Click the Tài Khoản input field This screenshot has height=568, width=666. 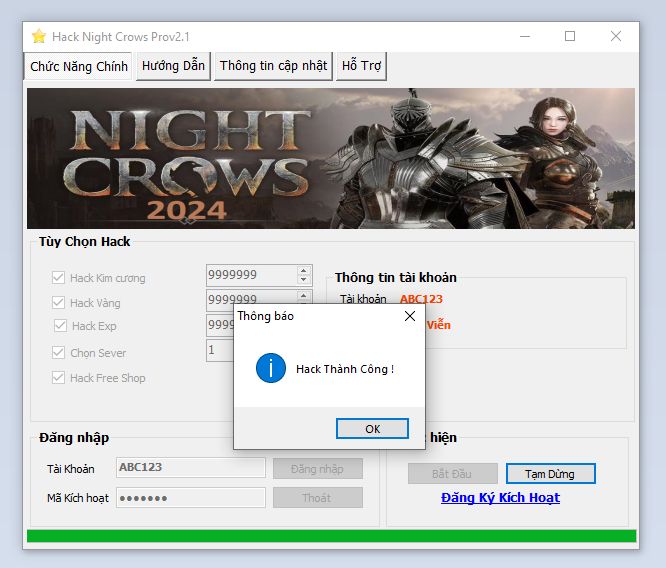pos(191,468)
